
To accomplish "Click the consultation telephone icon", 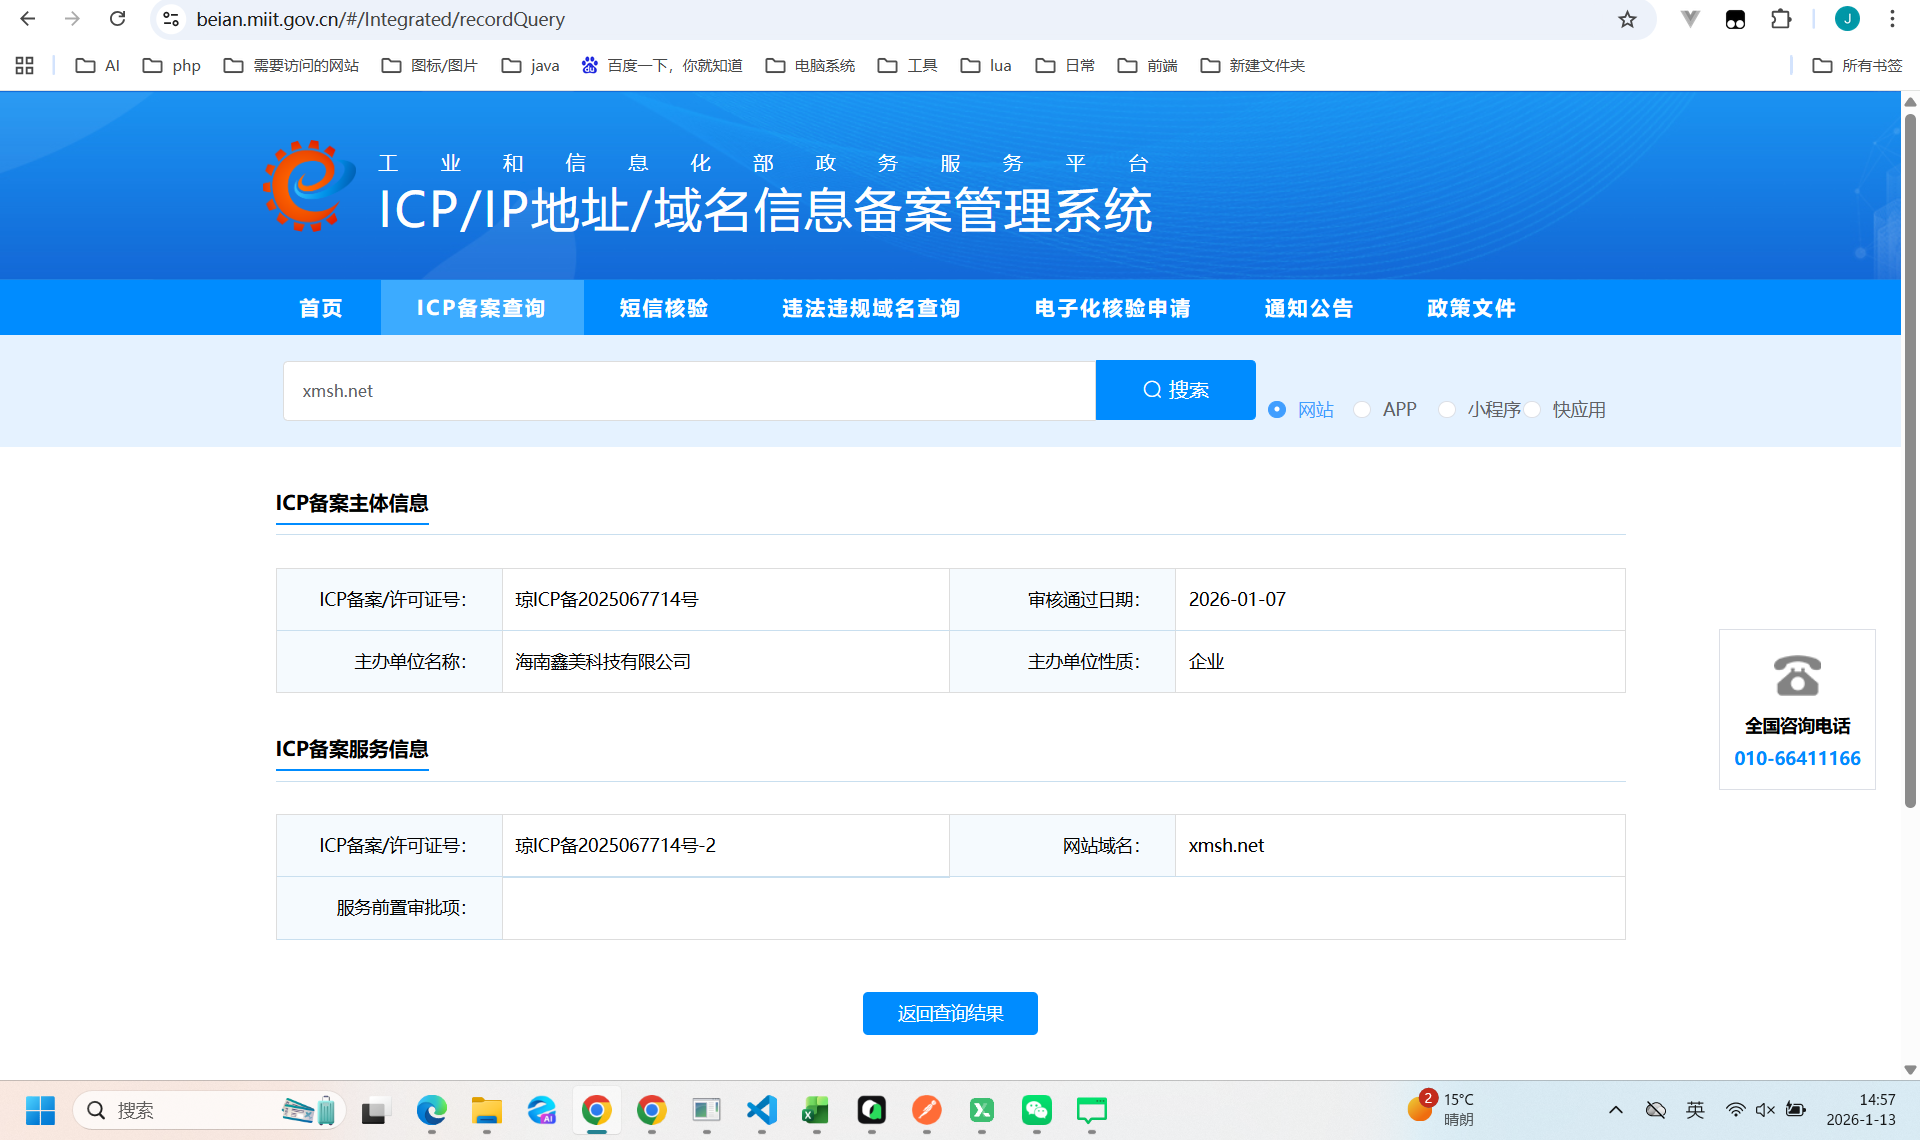I will (x=1797, y=676).
